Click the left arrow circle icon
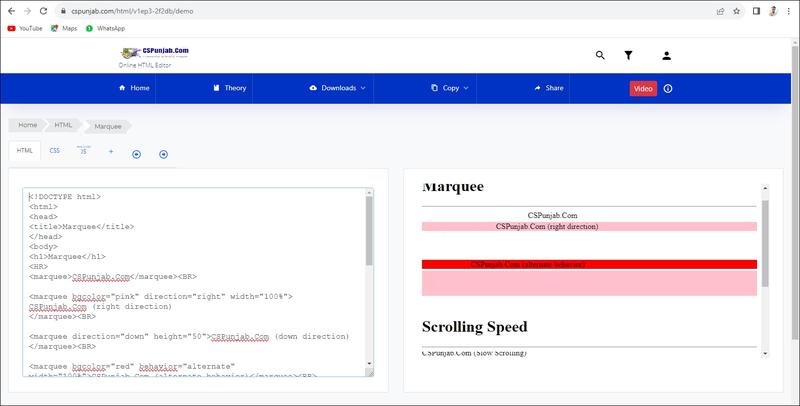The width and height of the screenshot is (800, 406). tap(136, 153)
